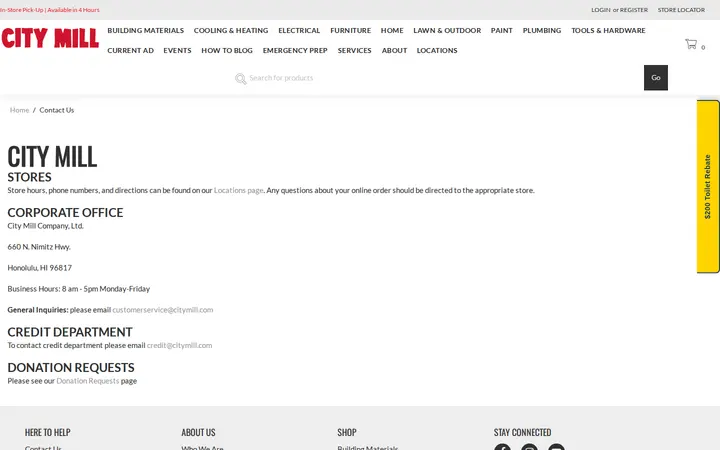Click Corporate Office heading
The image size is (720, 450).
[65, 213]
